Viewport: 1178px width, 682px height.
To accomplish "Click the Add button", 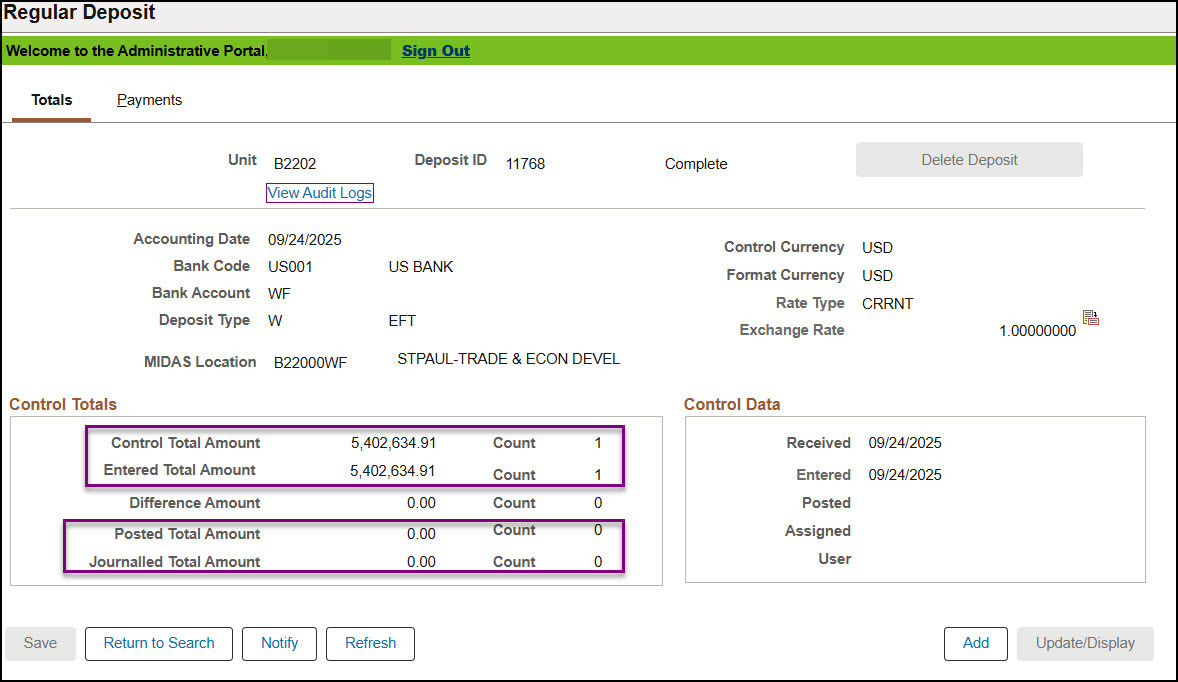I will [975, 643].
